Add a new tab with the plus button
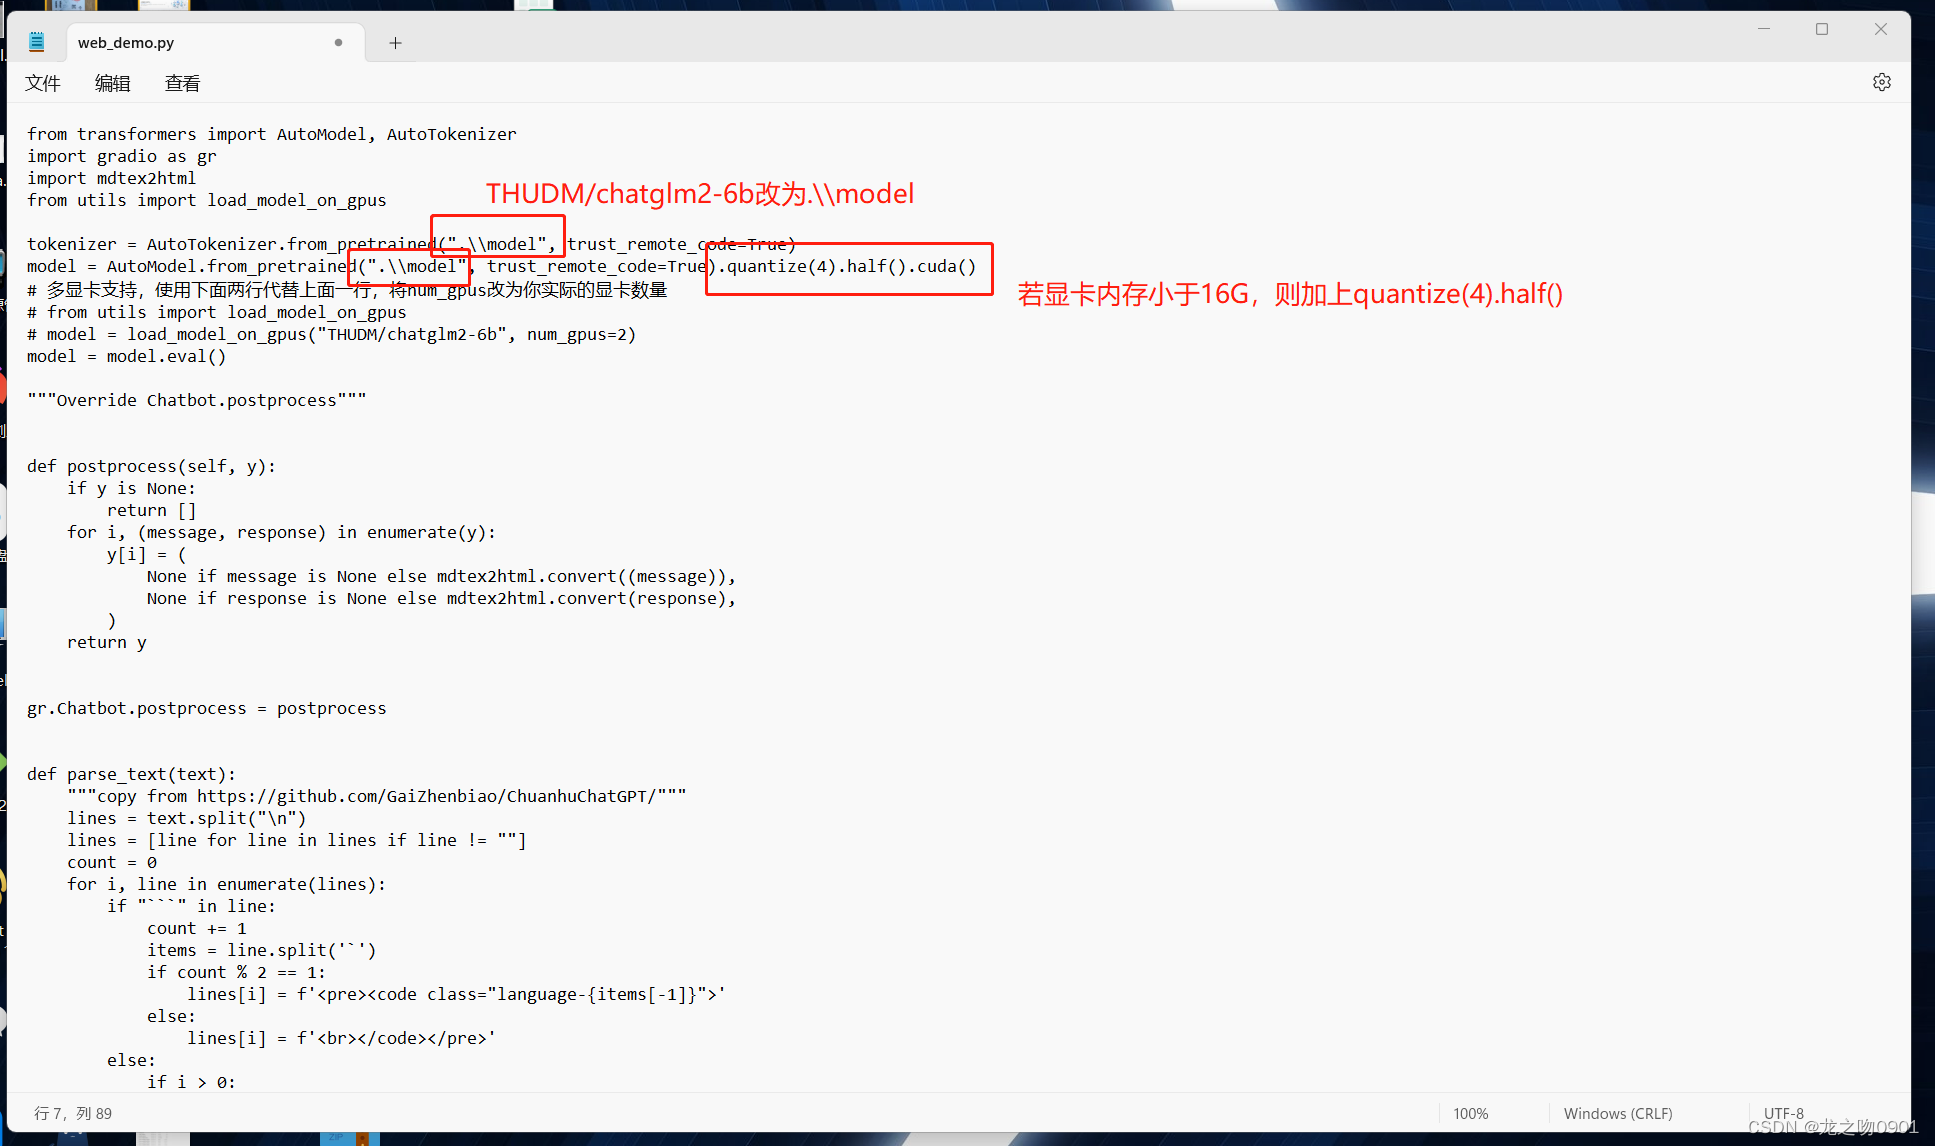Screen dimensions: 1935x1146 tap(395, 42)
